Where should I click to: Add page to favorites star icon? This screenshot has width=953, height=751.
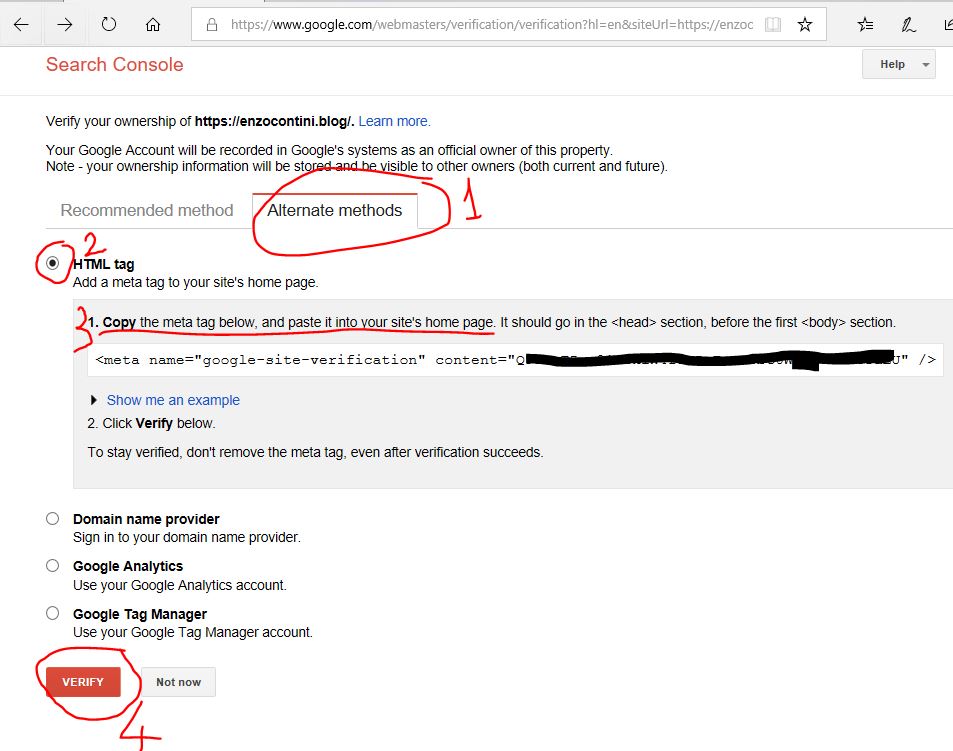point(805,25)
